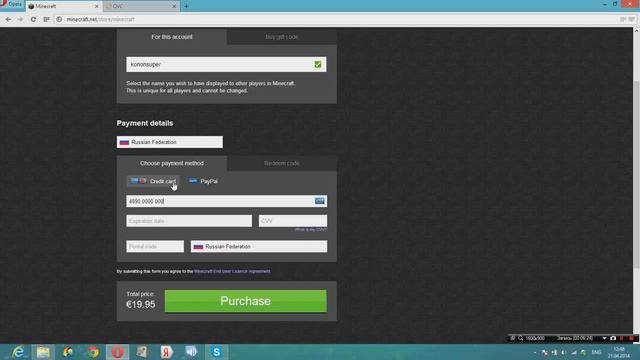Open the recorder overlay dropdown arrow
640x360 pixels.
(x=604, y=338)
